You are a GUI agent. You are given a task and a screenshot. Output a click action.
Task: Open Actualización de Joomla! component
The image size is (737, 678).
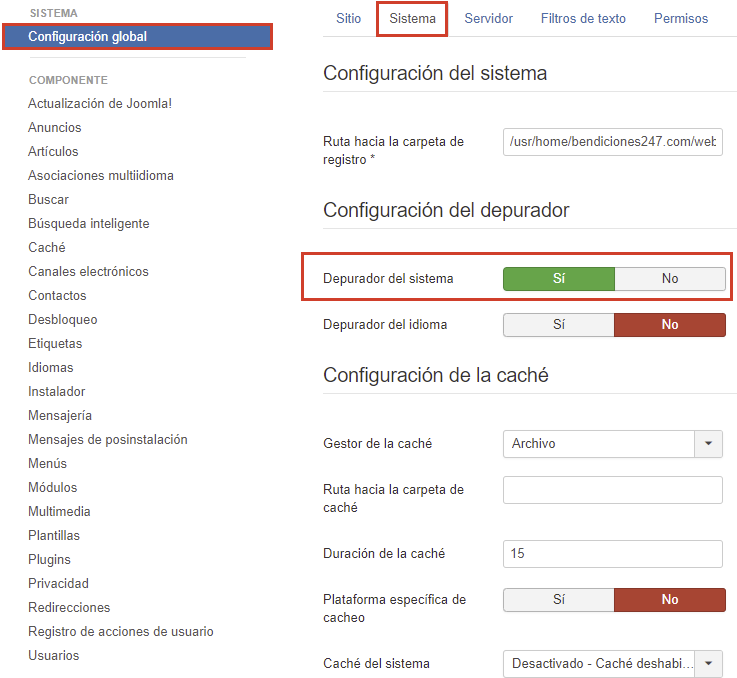pos(99,104)
